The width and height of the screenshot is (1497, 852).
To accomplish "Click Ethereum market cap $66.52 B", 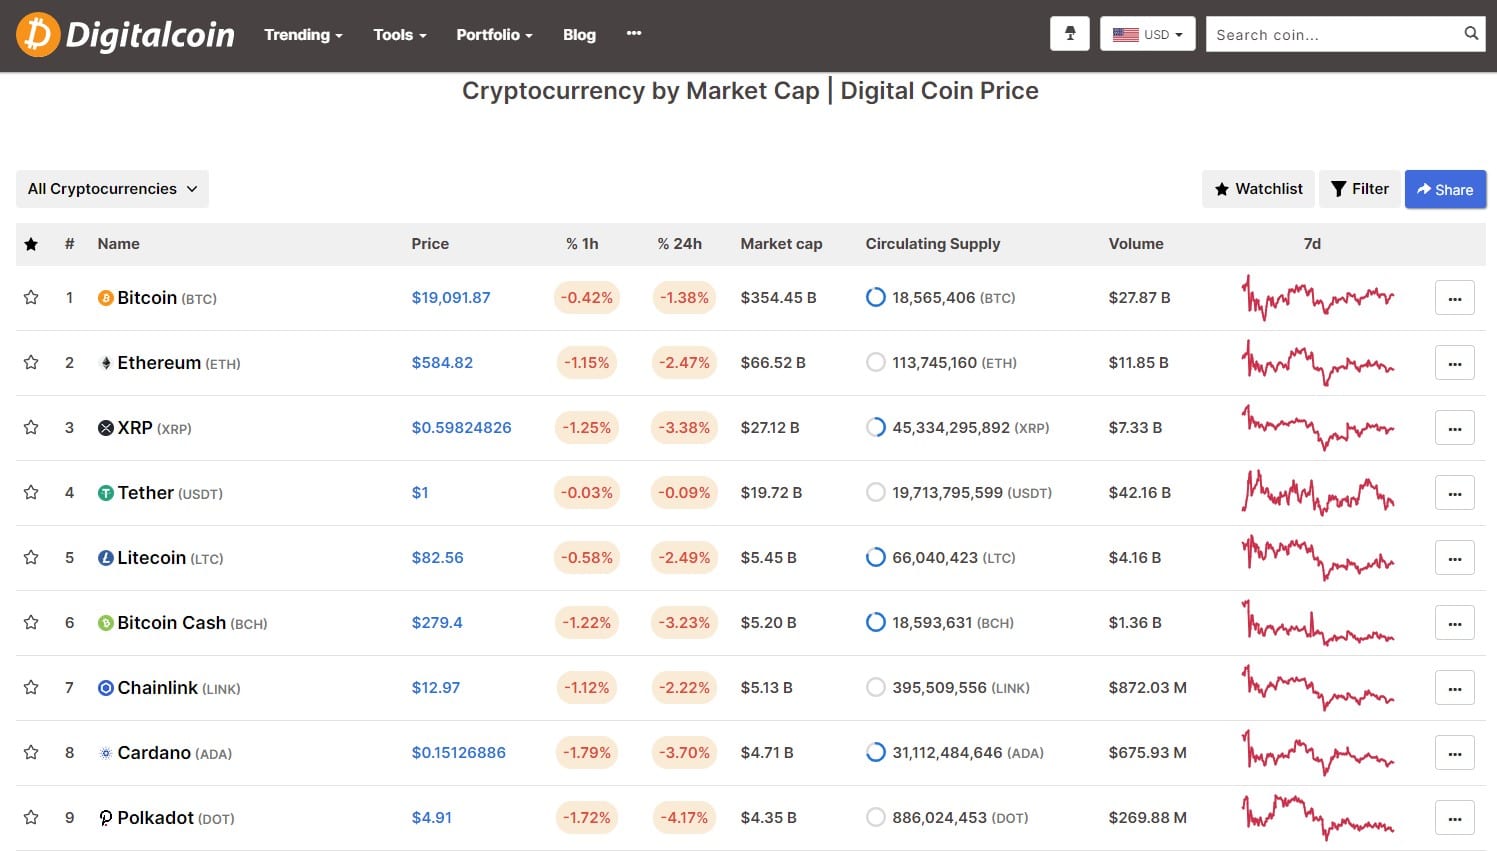I will pos(773,363).
